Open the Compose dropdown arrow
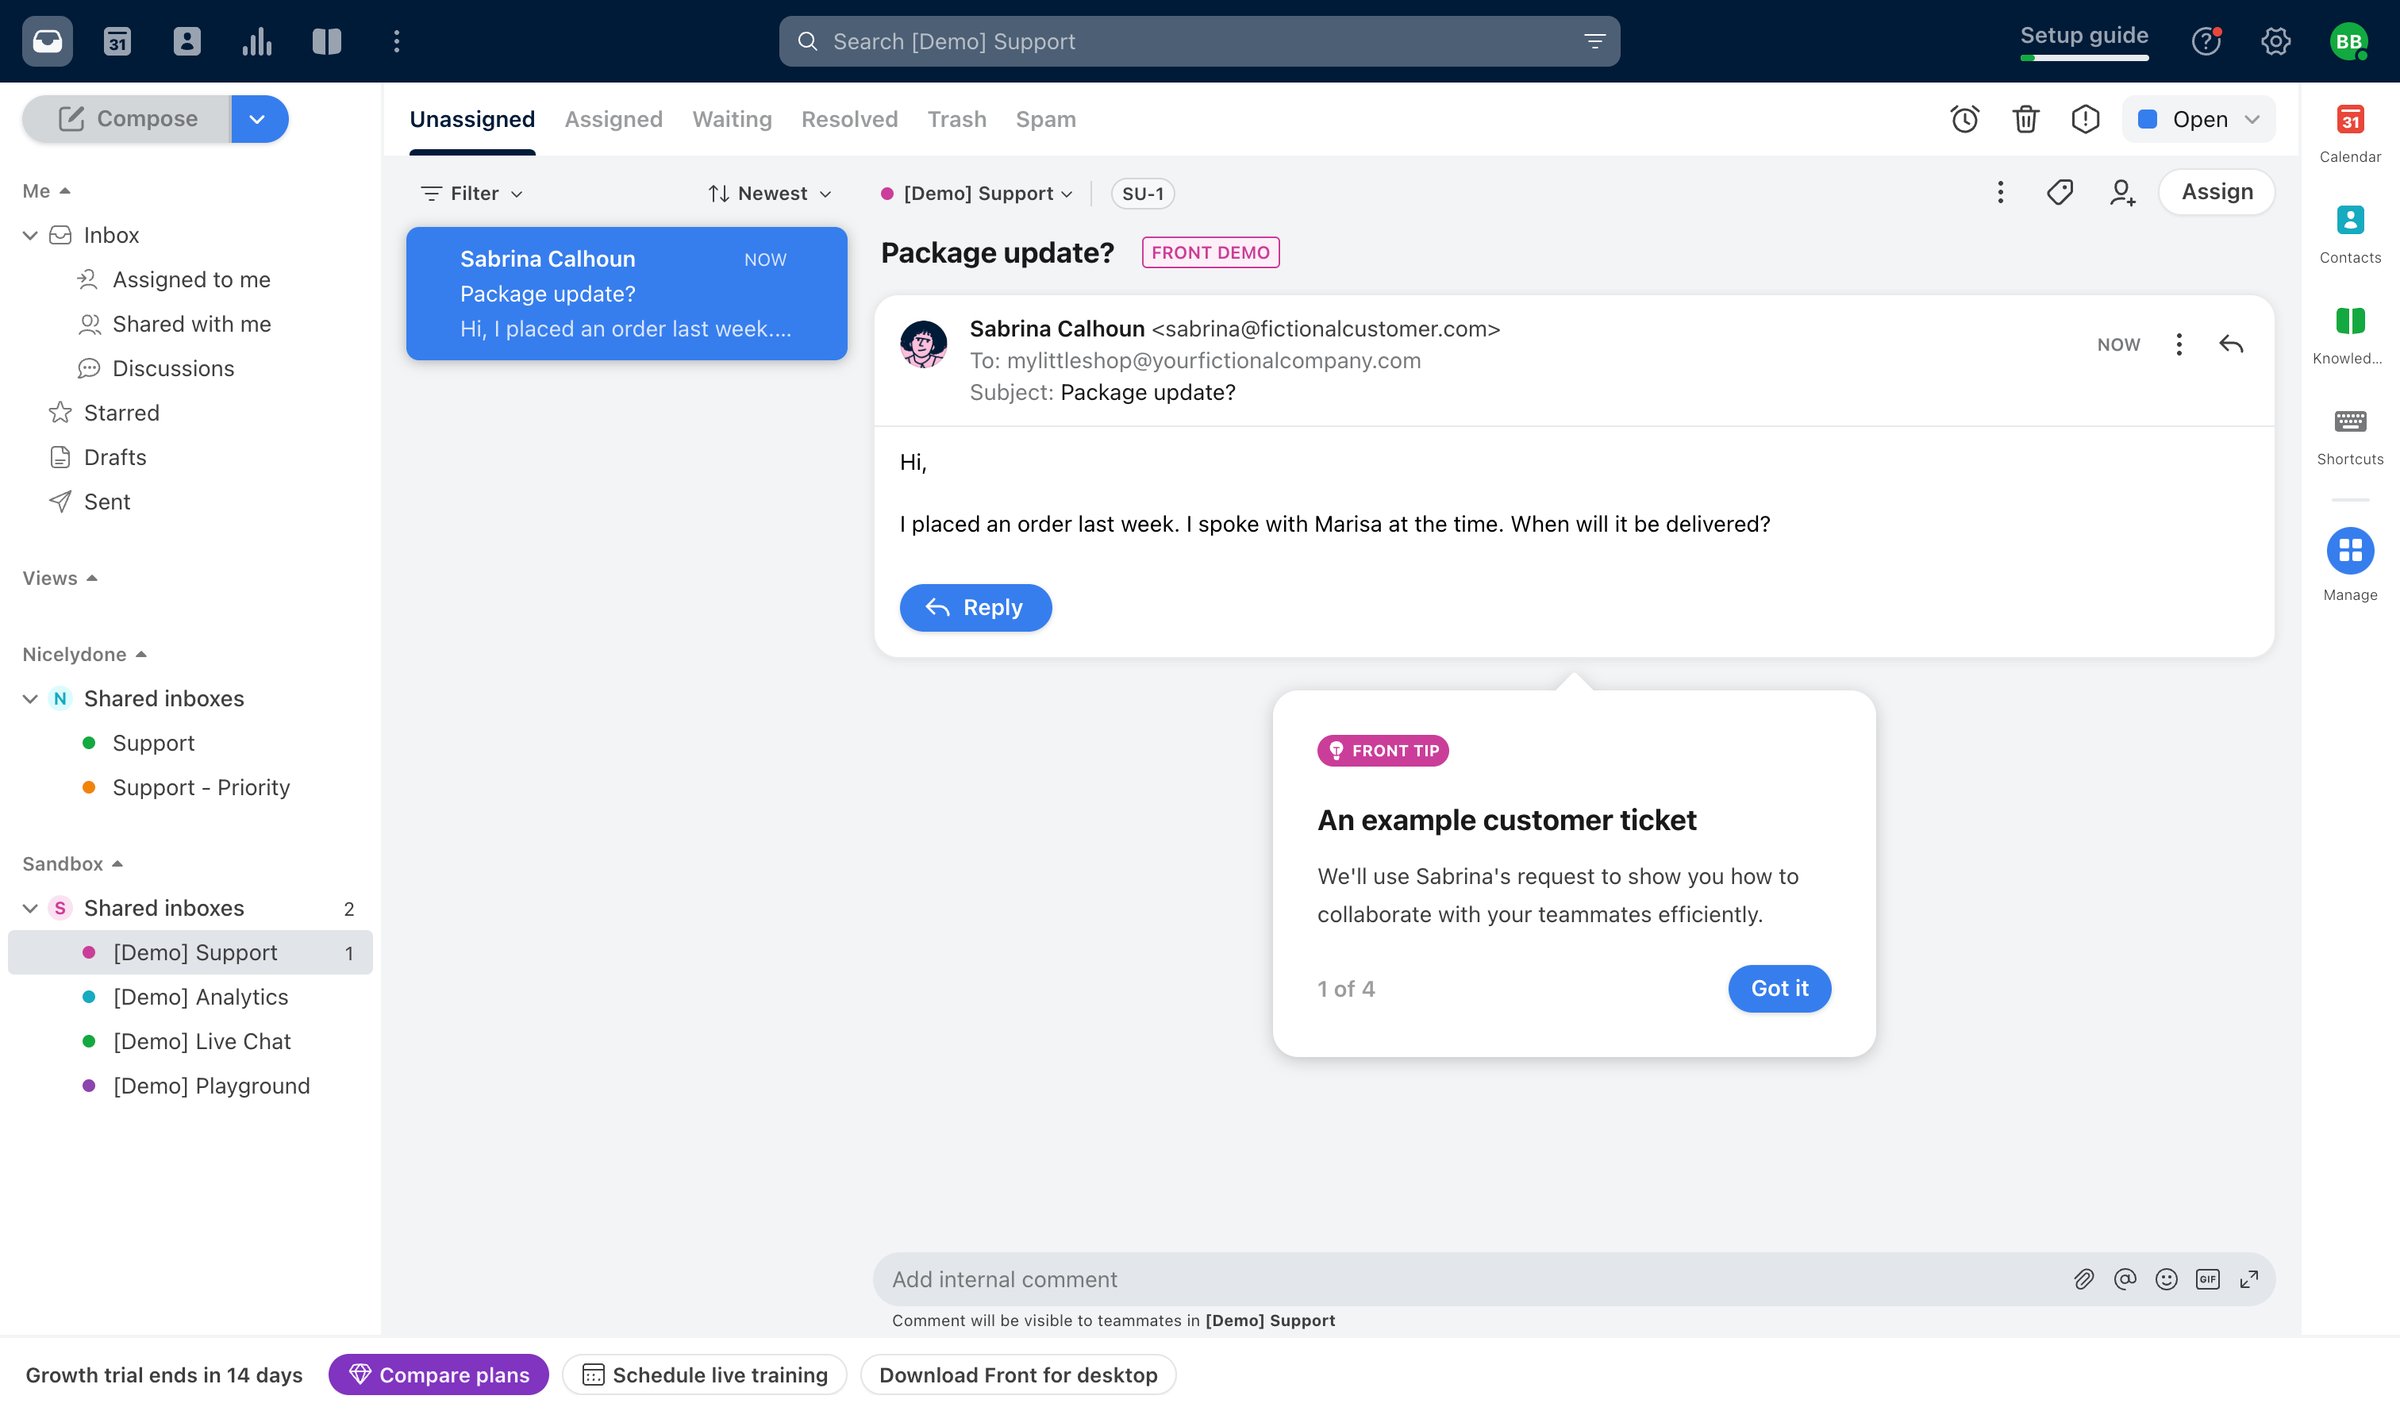 click(259, 119)
